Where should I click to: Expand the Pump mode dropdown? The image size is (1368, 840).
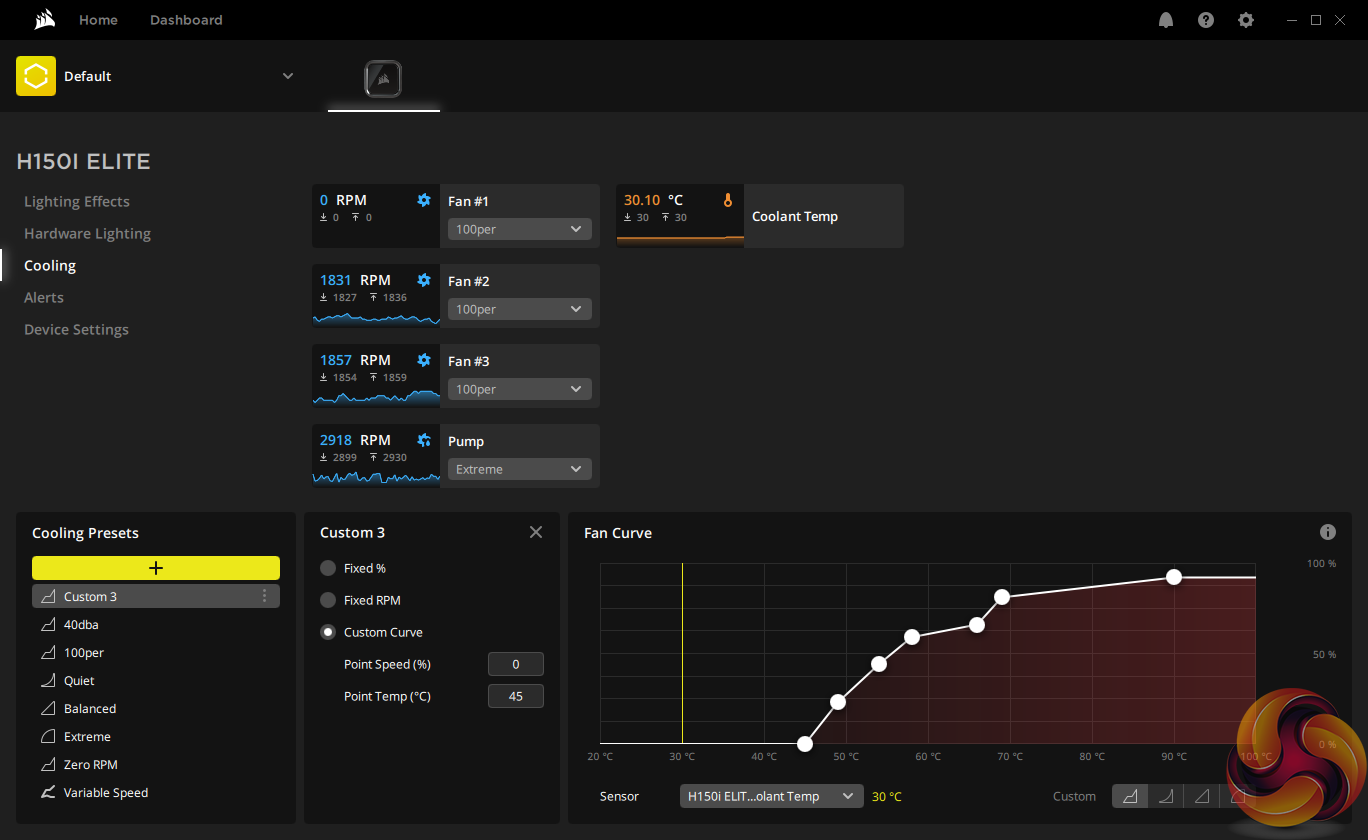tap(519, 469)
